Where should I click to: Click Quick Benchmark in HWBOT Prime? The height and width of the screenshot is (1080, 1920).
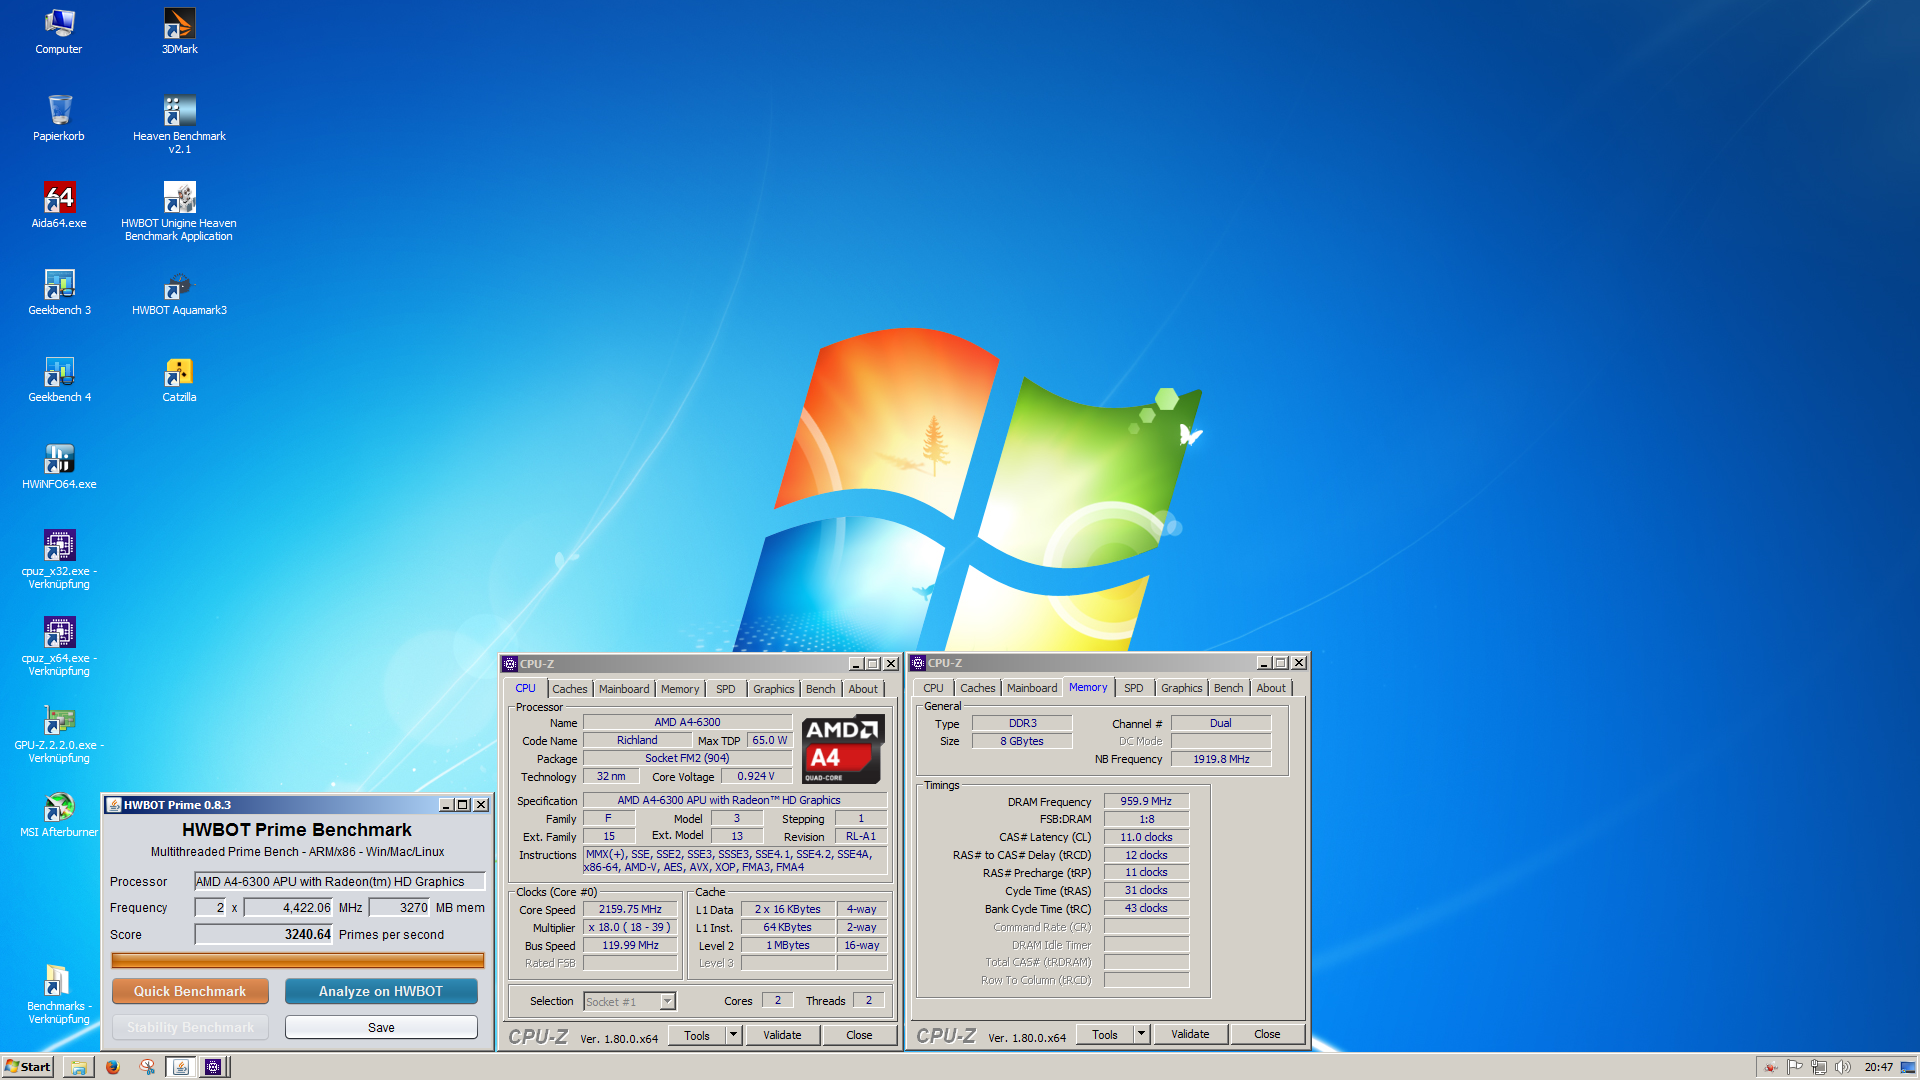point(190,991)
